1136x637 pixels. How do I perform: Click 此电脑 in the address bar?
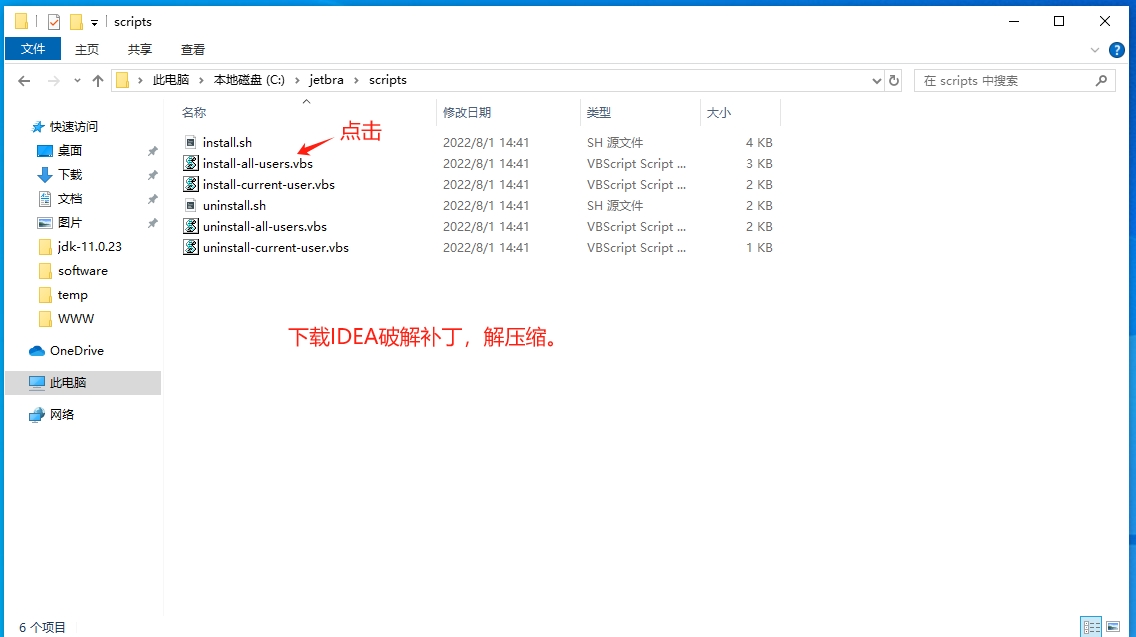coord(170,80)
